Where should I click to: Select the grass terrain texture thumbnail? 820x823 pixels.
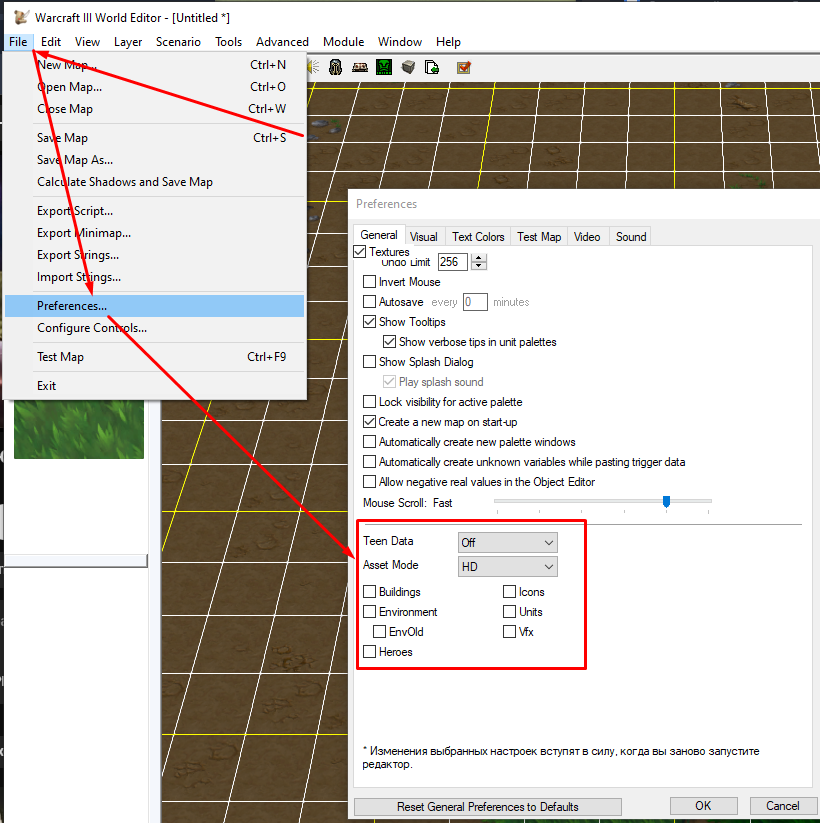point(79,429)
